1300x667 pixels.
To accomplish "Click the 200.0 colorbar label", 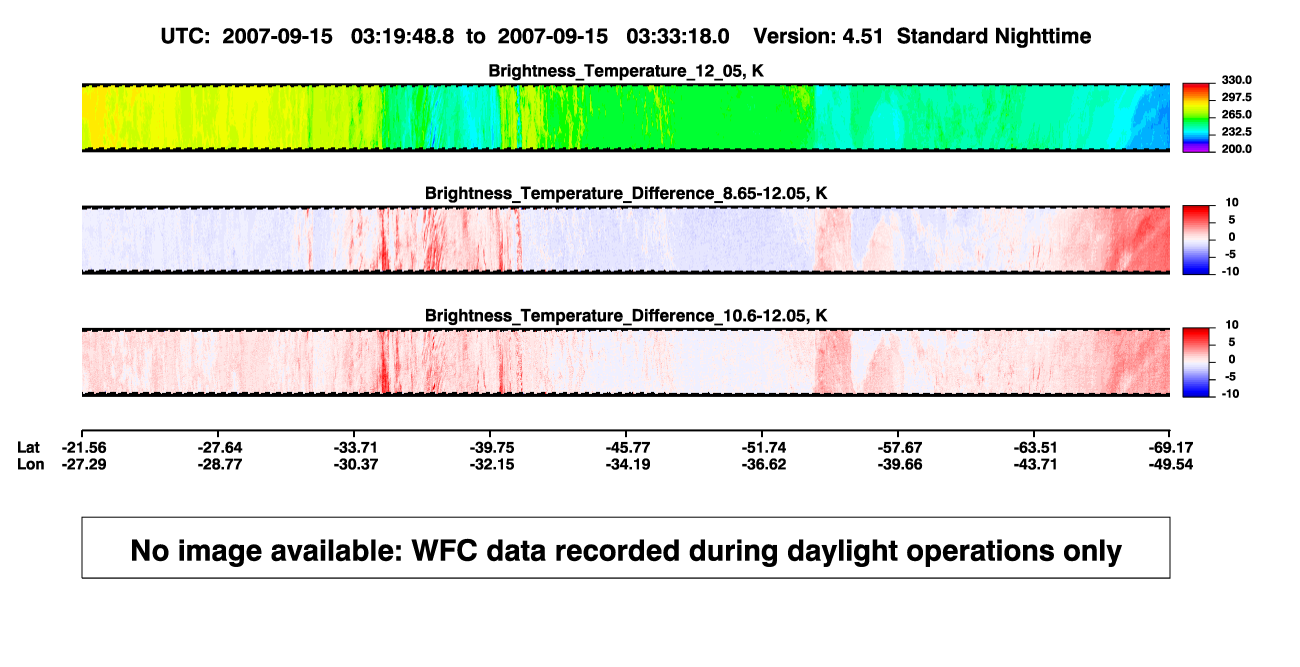I will pyautogui.click(x=1236, y=148).
